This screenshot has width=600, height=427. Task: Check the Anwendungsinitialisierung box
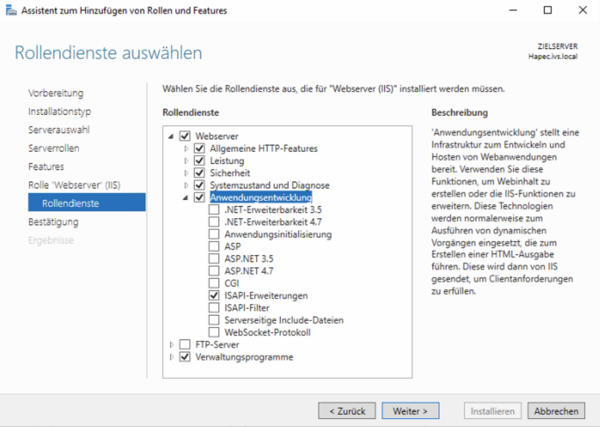214,234
